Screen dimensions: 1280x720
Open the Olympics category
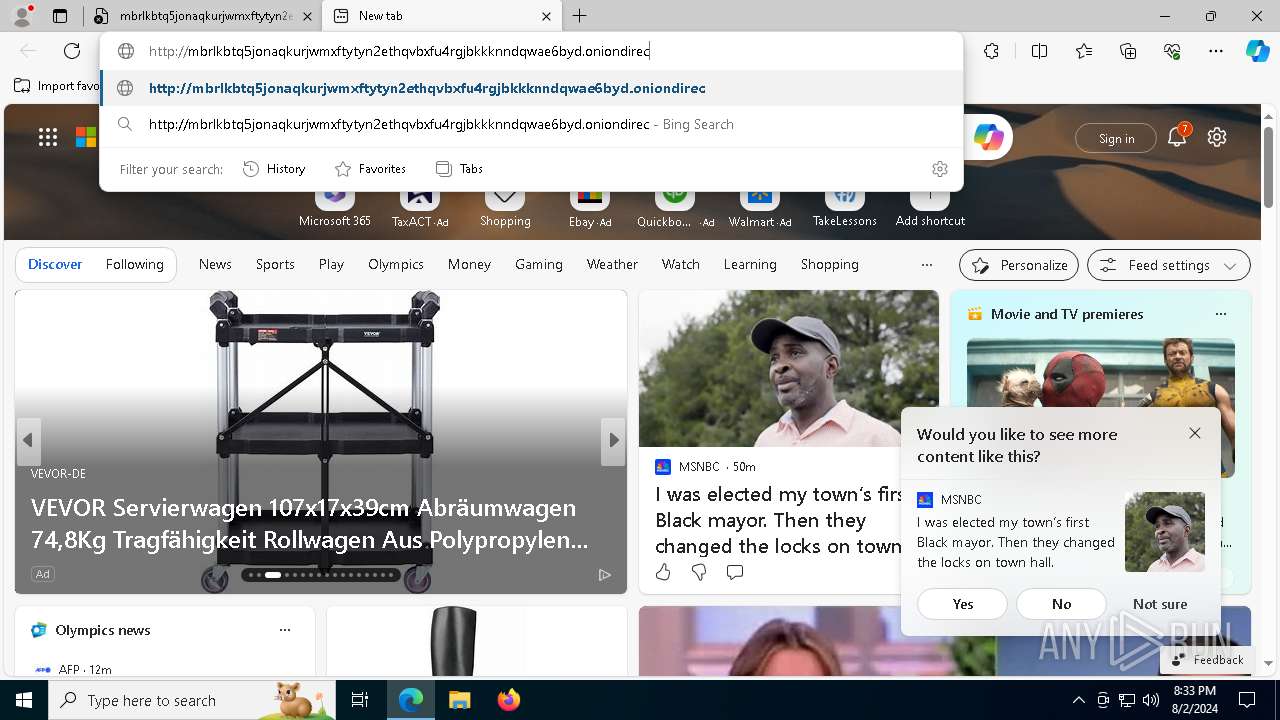(396, 264)
